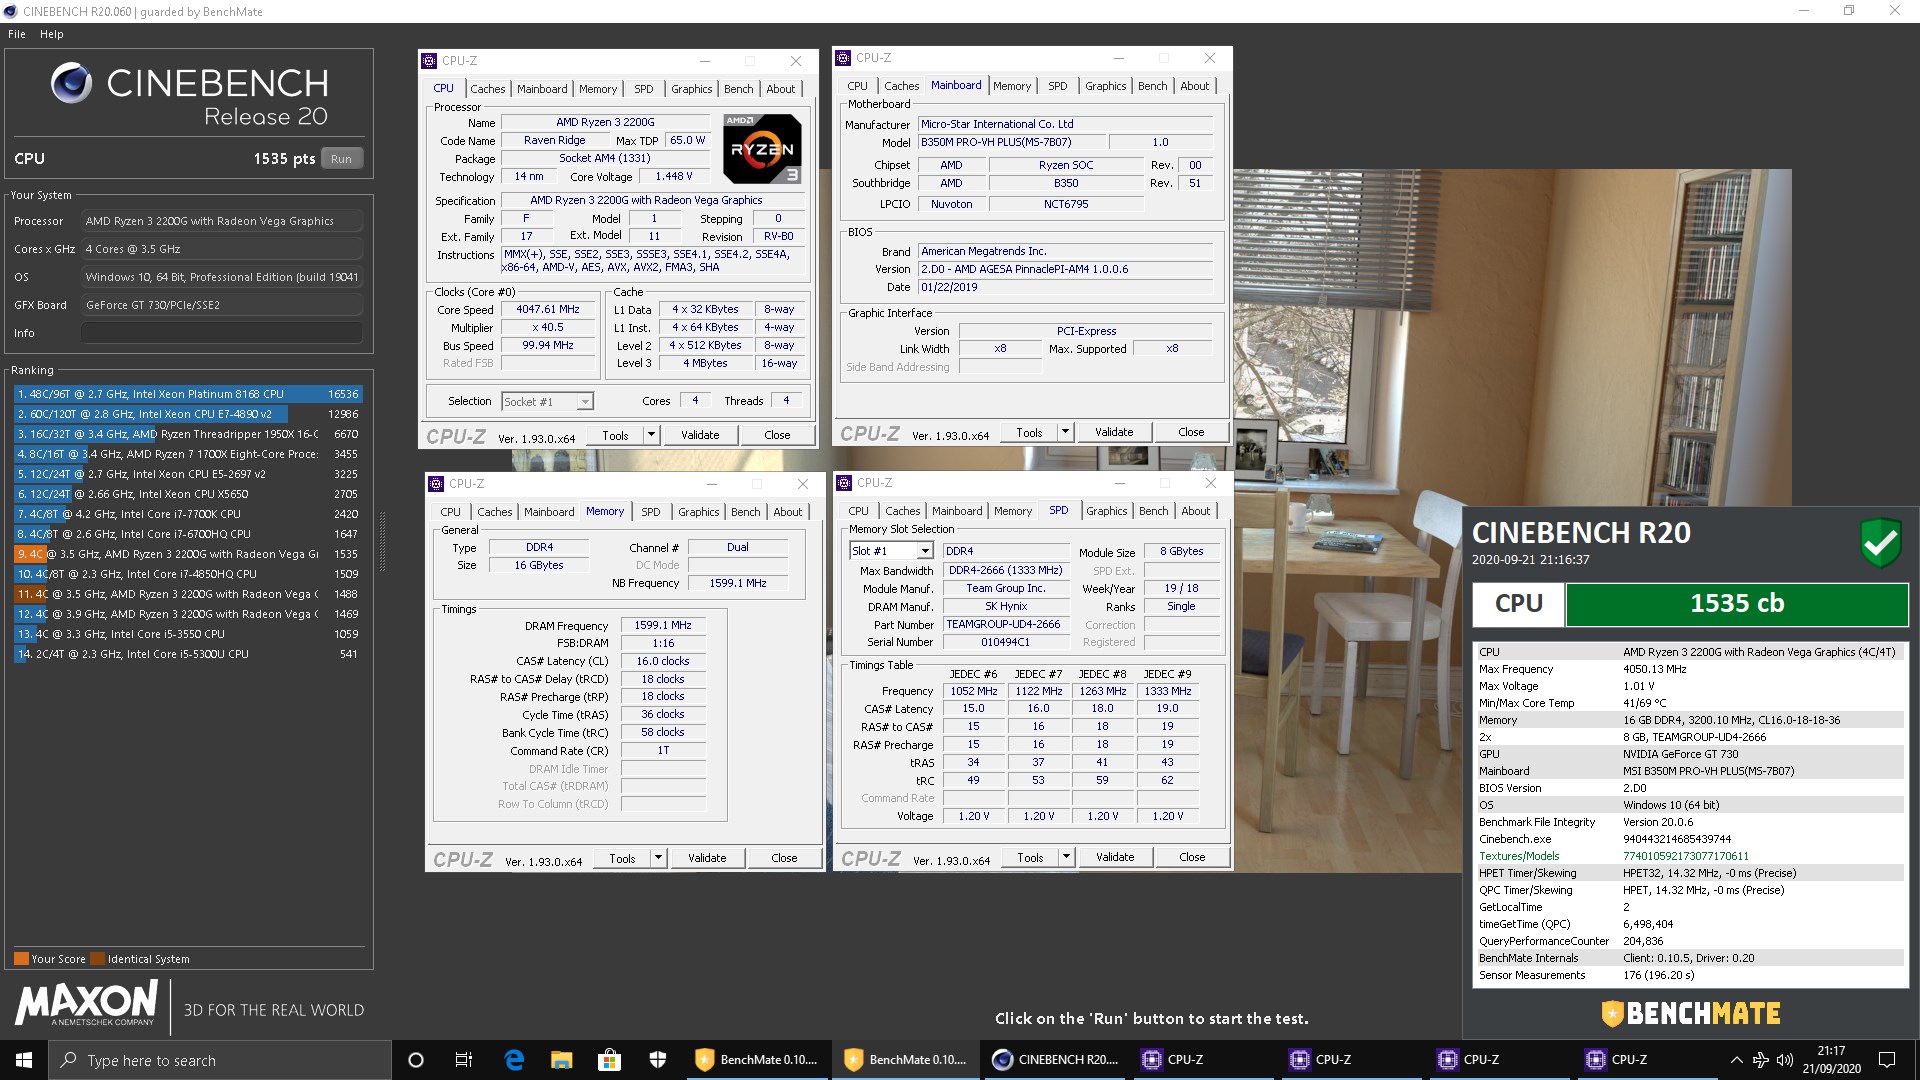Click the BenchMate logo shield icon
Viewport: 1920px width, 1080px height.
tap(1612, 1014)
